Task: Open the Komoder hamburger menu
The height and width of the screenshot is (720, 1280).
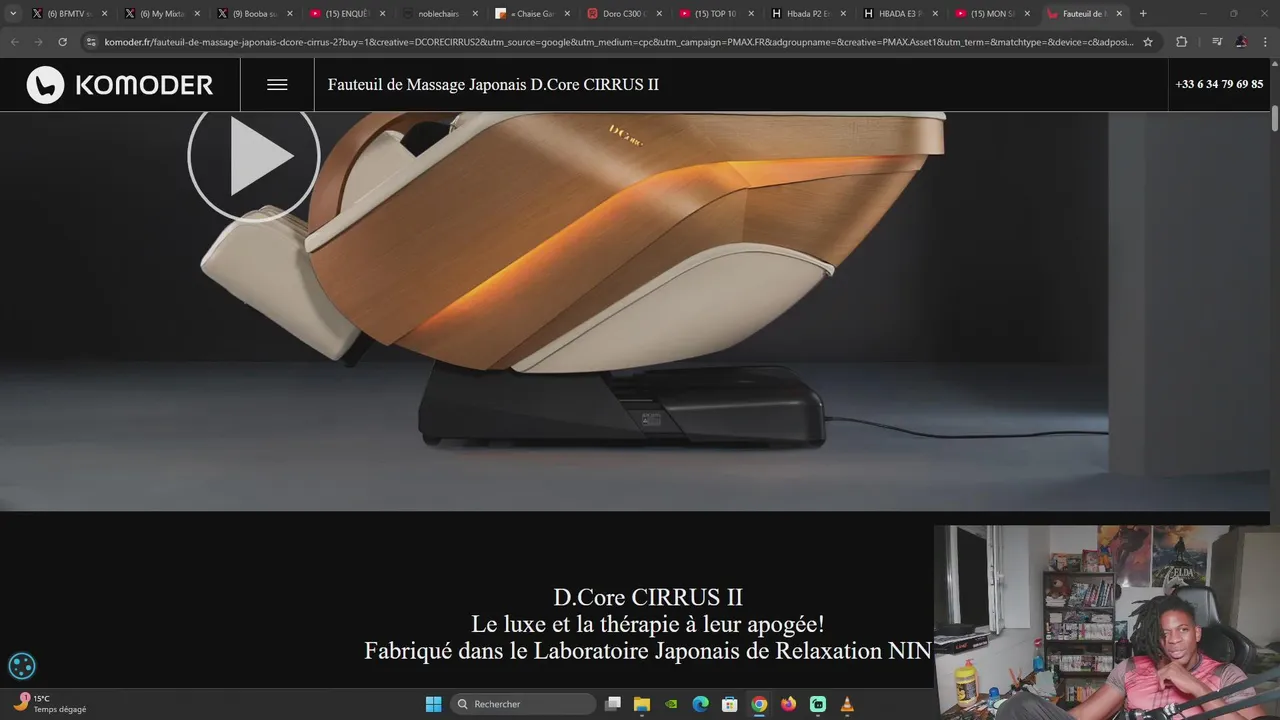Action: (x=277, y=85)
